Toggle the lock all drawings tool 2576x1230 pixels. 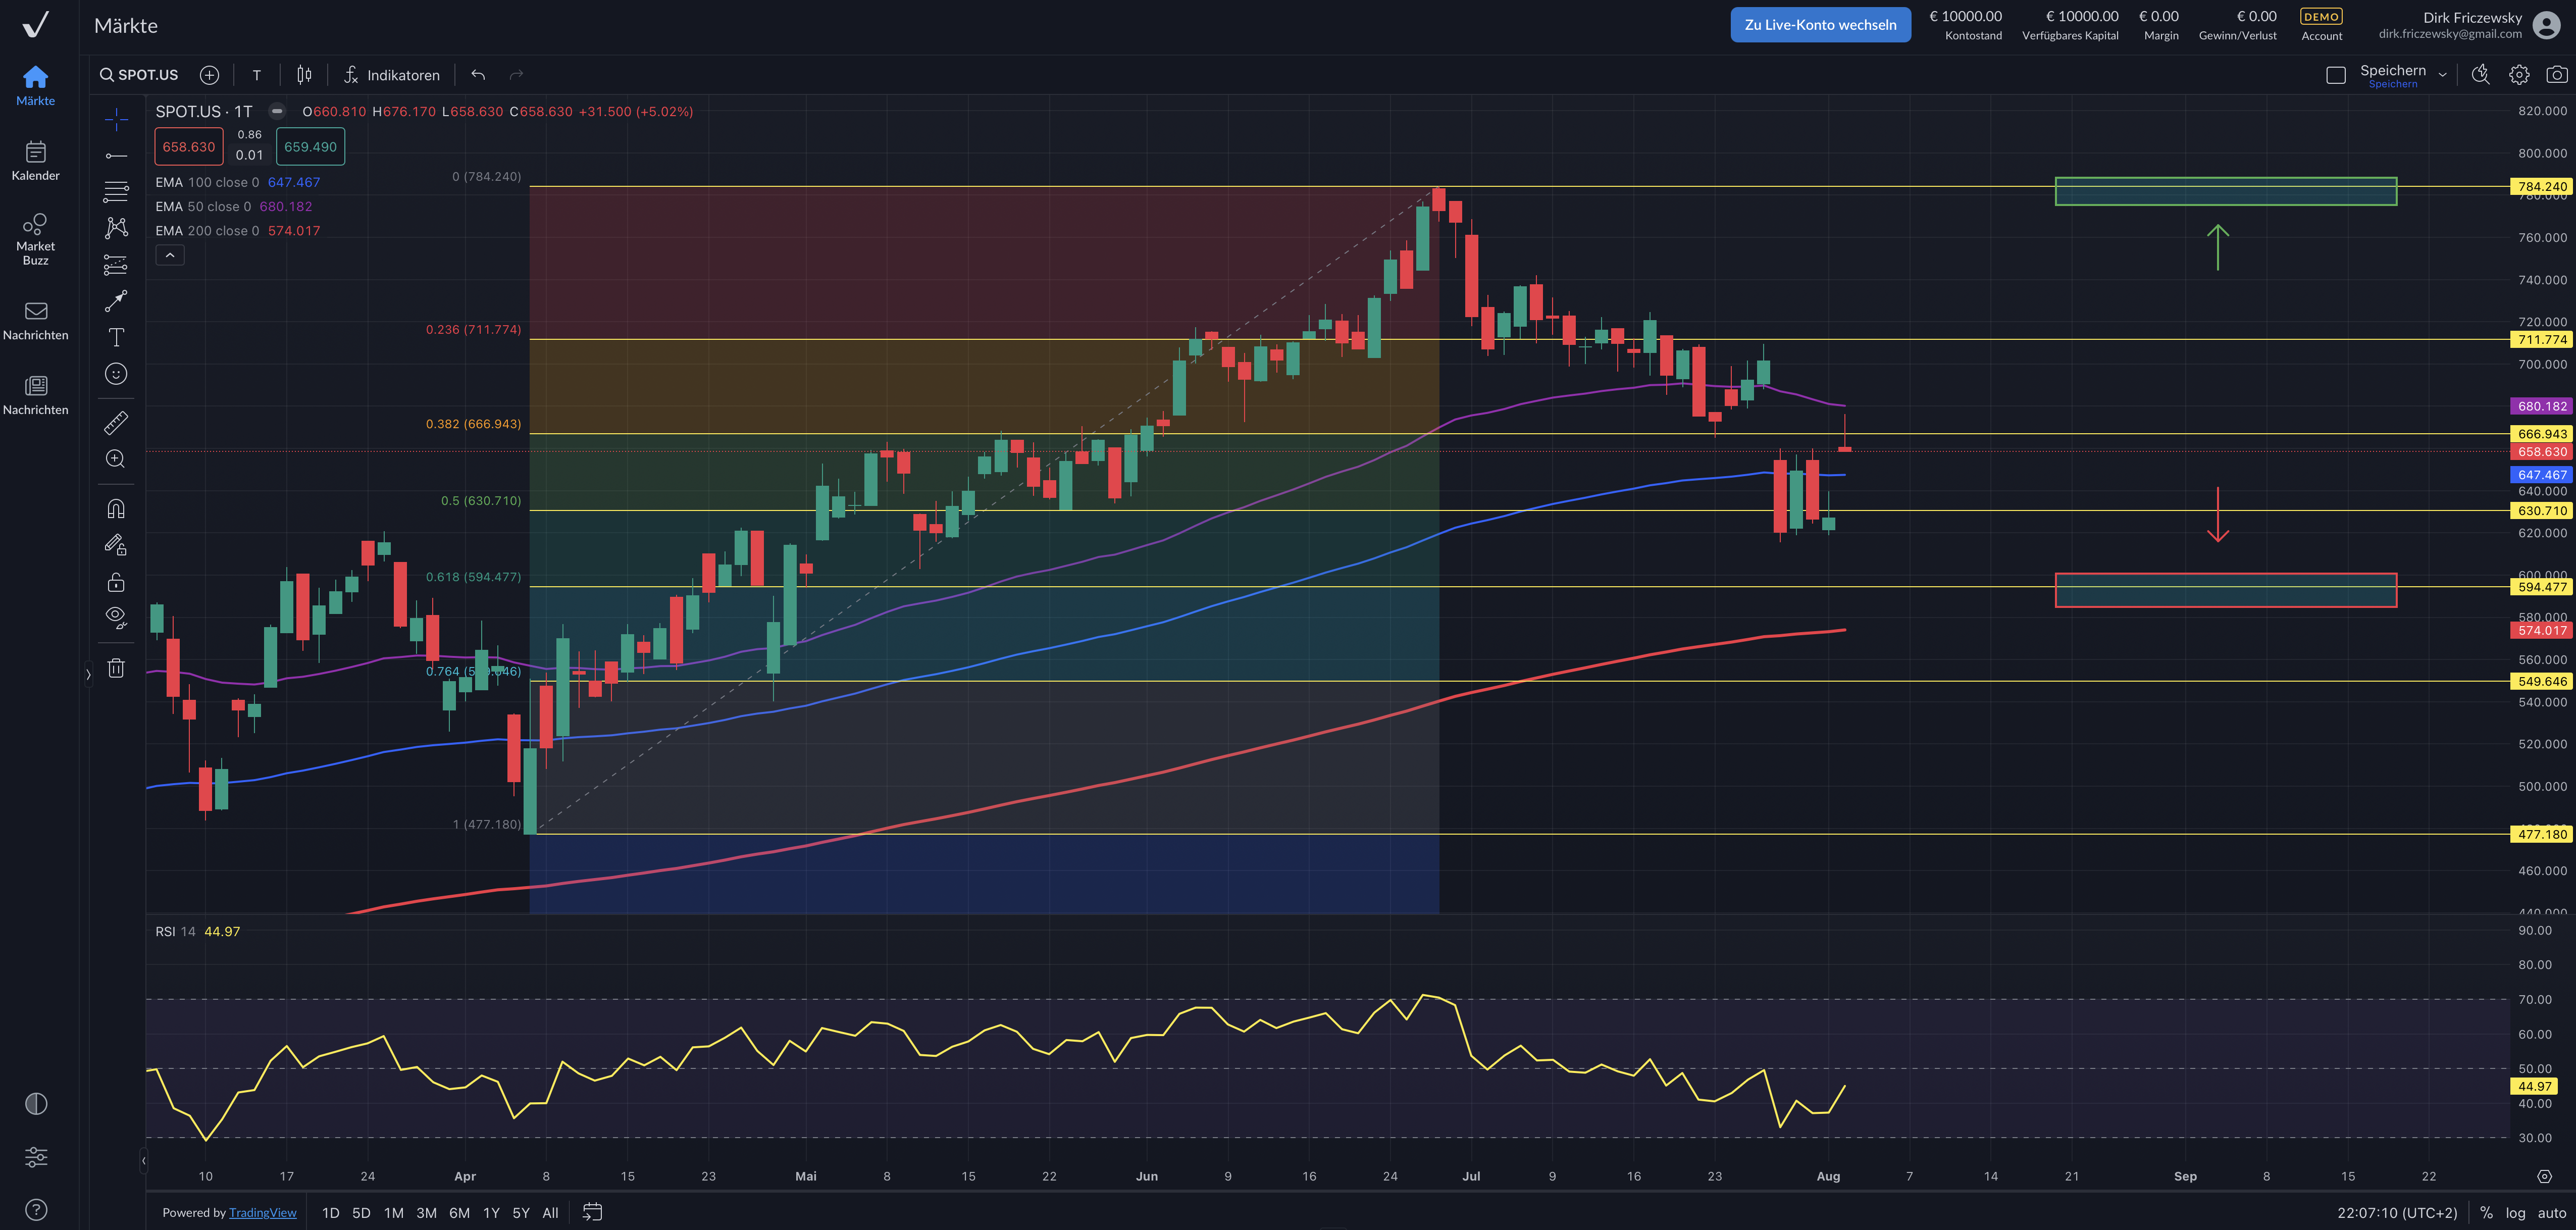point(116,582)
